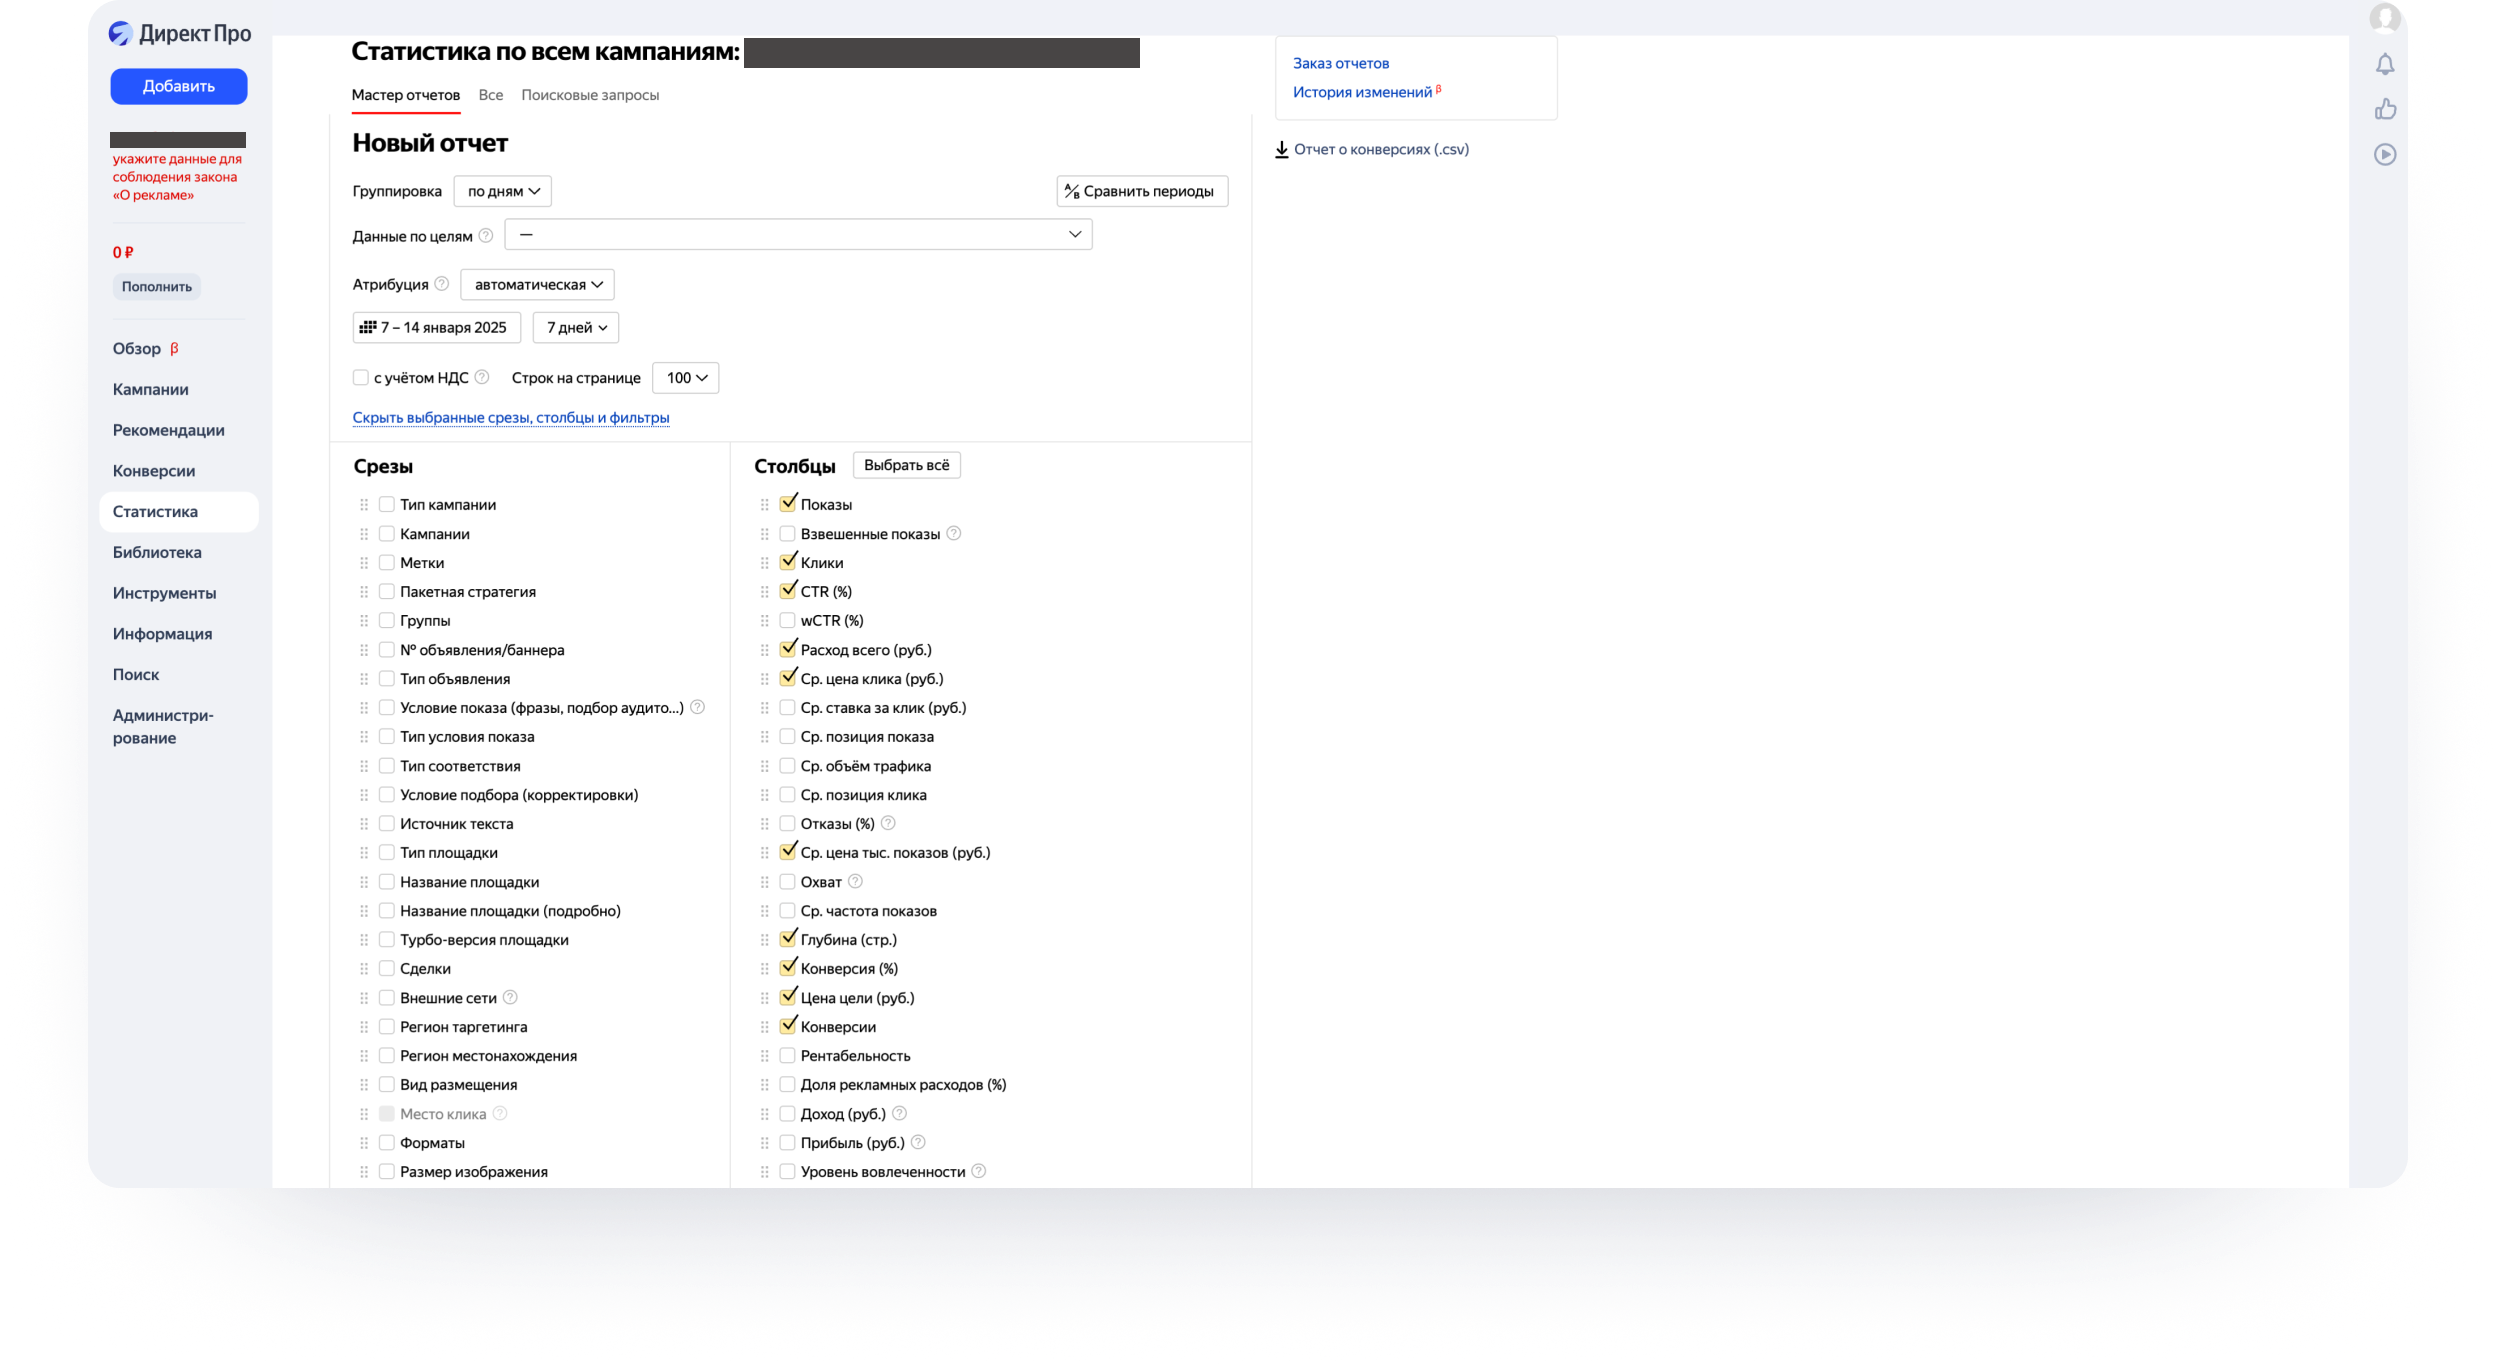Open Конверсии in the left menu
Image resolution: width=2496 pixels, height=1364 pixels.
[x=154, y=471]
